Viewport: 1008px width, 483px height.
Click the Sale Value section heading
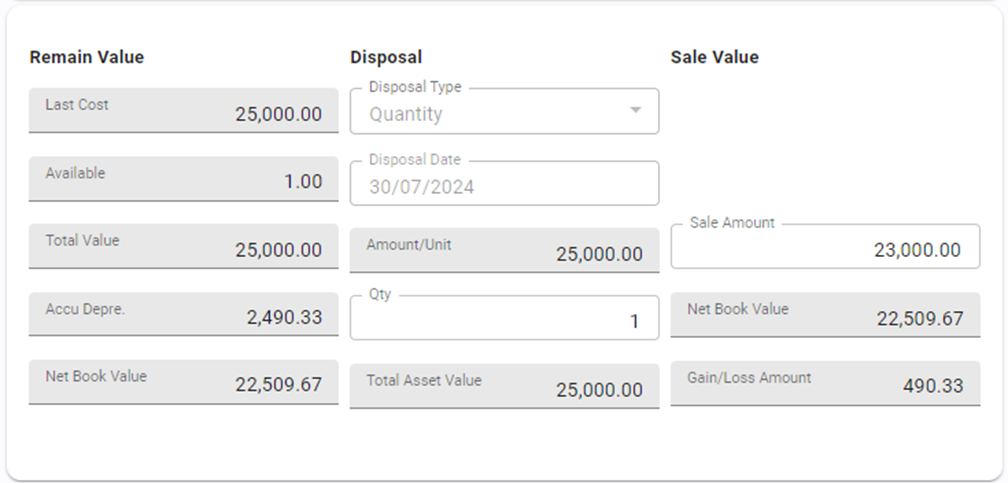[x=714, y=57]
